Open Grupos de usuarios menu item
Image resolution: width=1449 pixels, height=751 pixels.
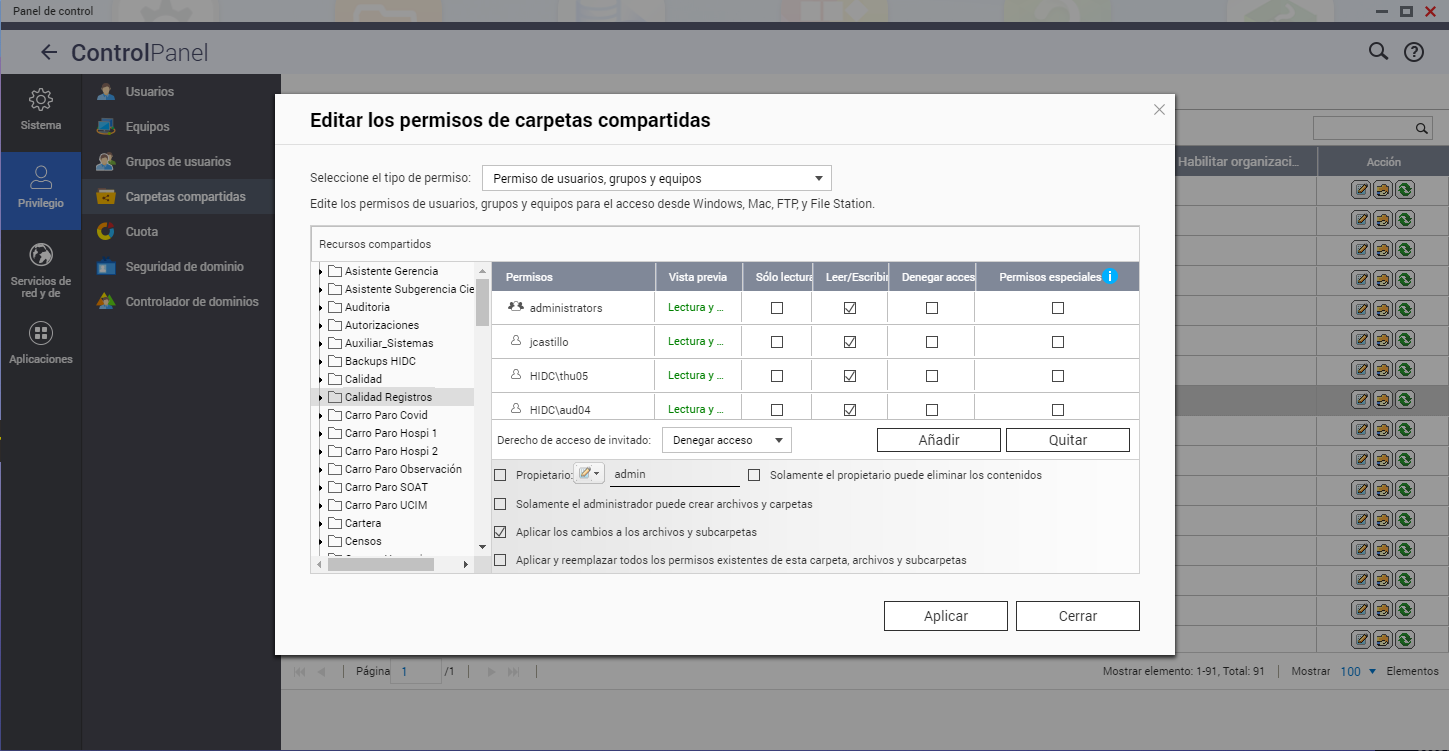178,162
